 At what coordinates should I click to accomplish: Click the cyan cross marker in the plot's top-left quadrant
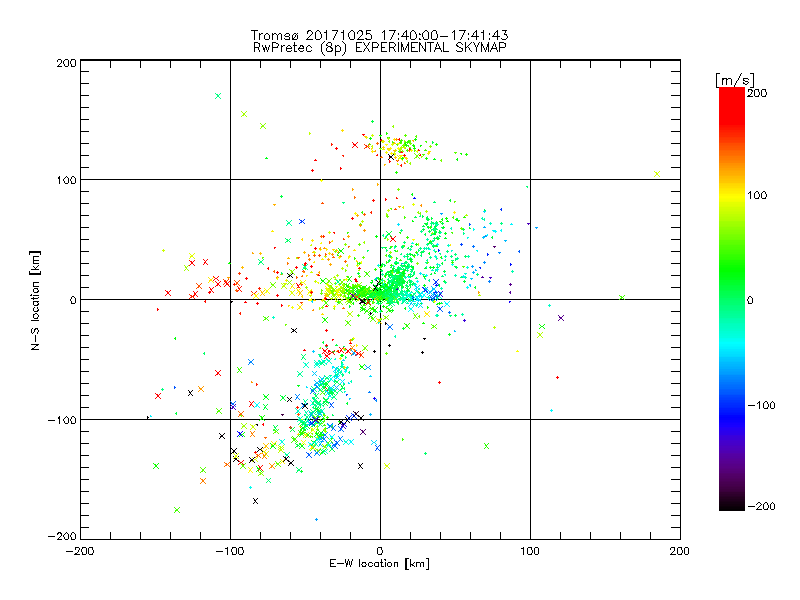[218, 96]
